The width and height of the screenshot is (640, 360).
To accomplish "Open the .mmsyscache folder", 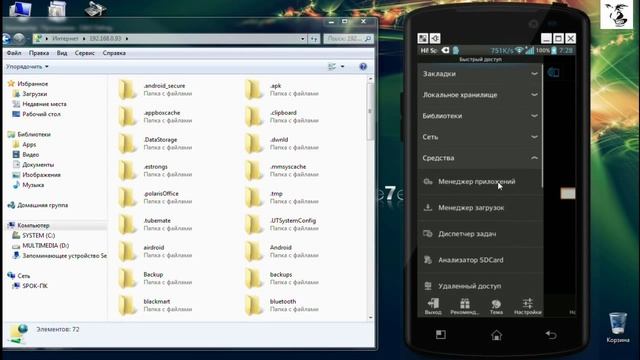I will point(282,170).
